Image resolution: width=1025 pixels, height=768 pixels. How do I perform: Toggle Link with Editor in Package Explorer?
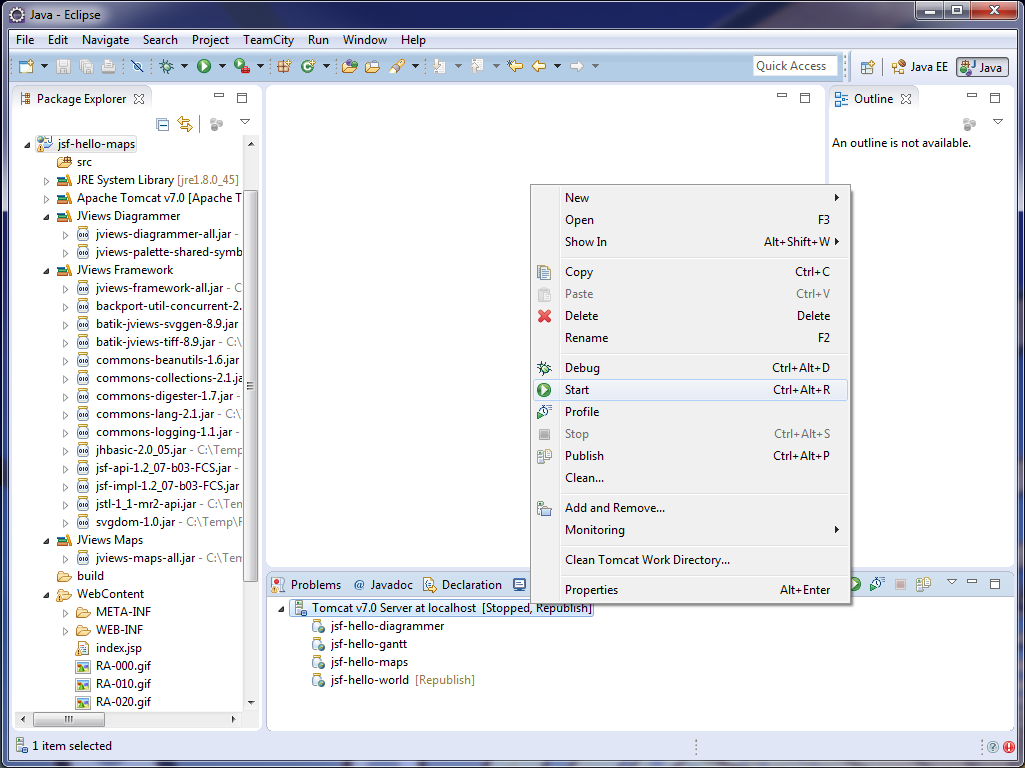pyautogui.click(x=184, y=124)
